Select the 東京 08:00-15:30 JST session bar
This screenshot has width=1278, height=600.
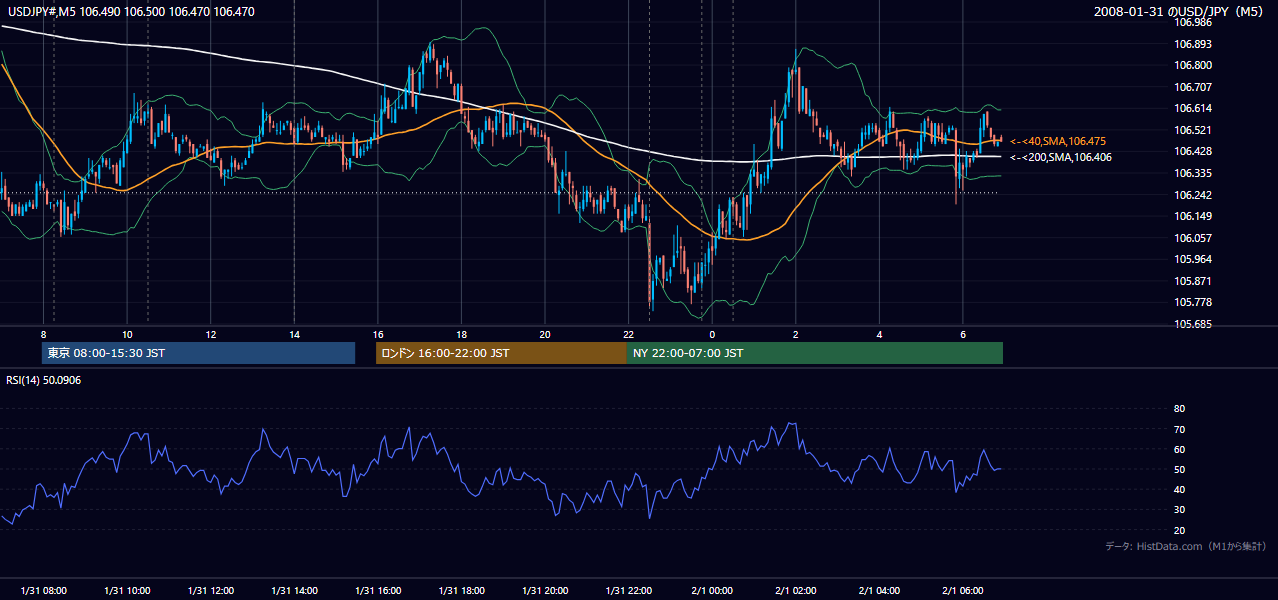pyautogui.click(x=199, y=353)
